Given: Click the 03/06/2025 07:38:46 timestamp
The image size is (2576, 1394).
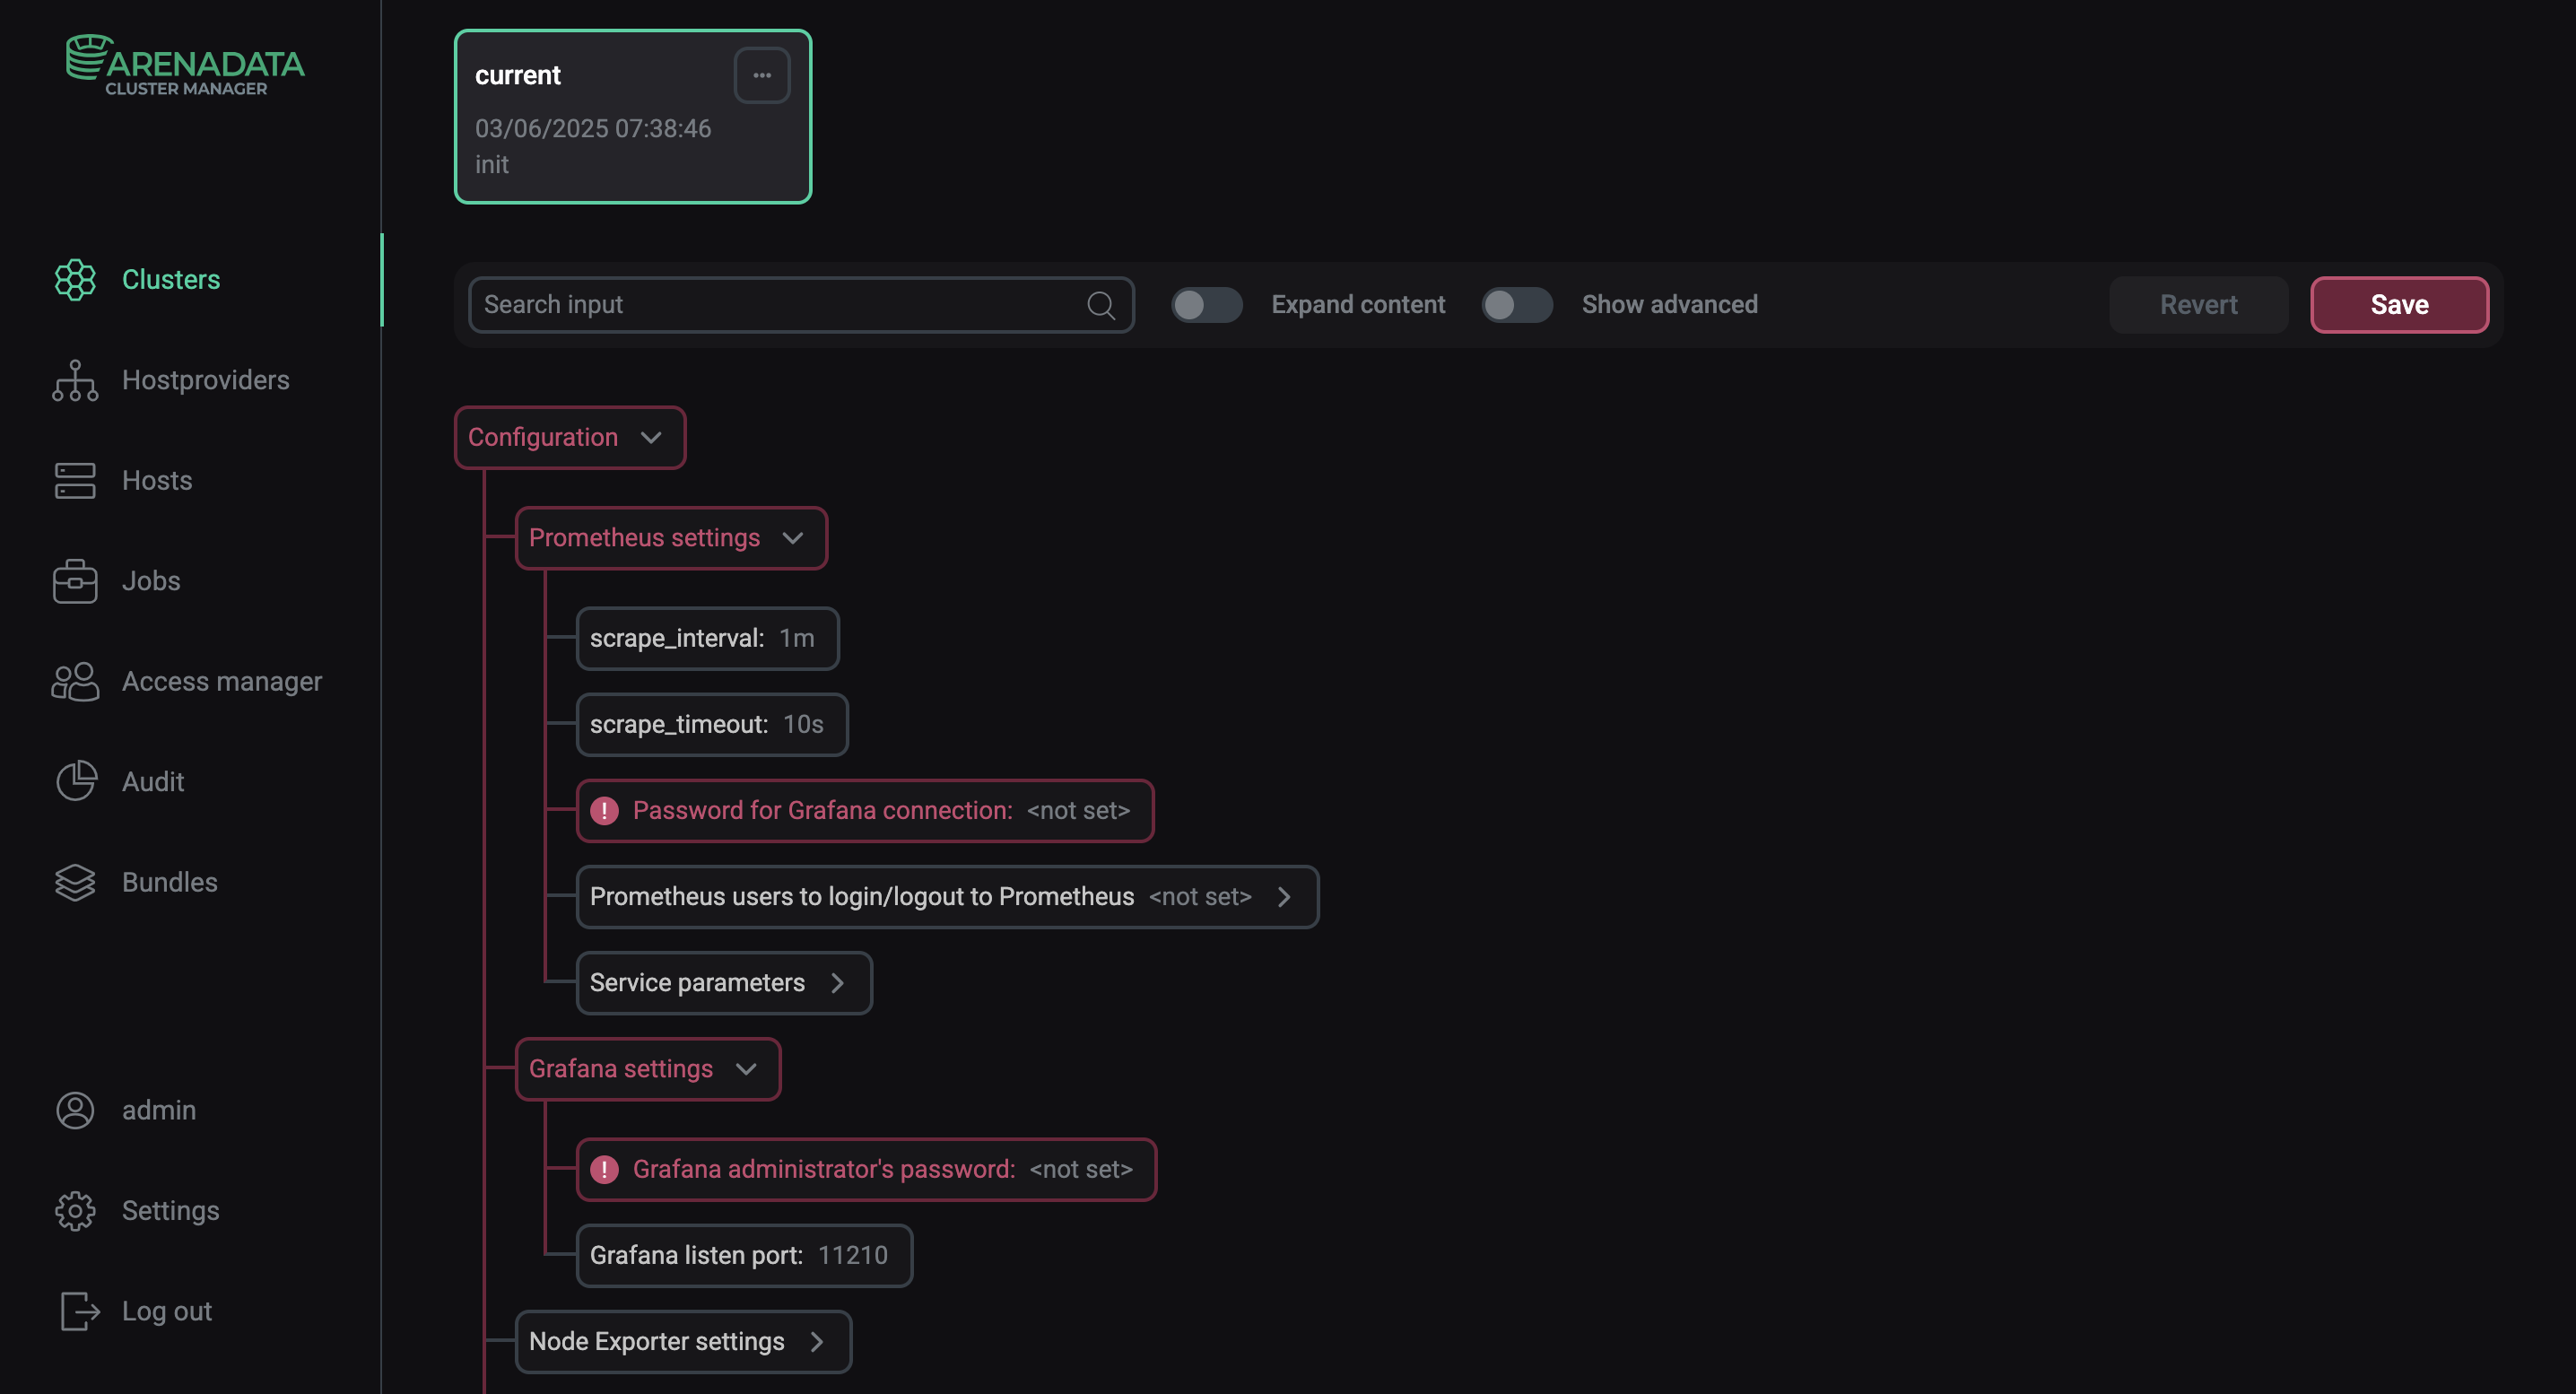Looking at the screenshot, I should (593, 129).
